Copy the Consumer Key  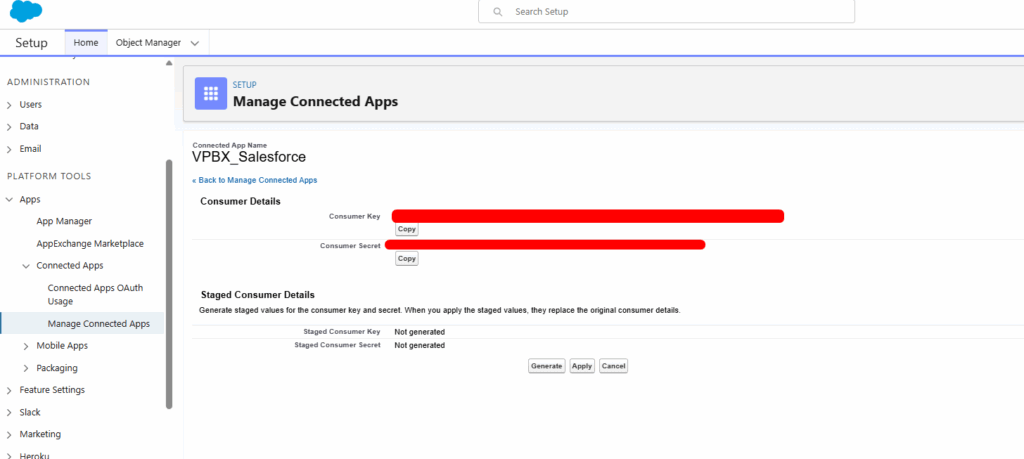click(x=406, y=230)
